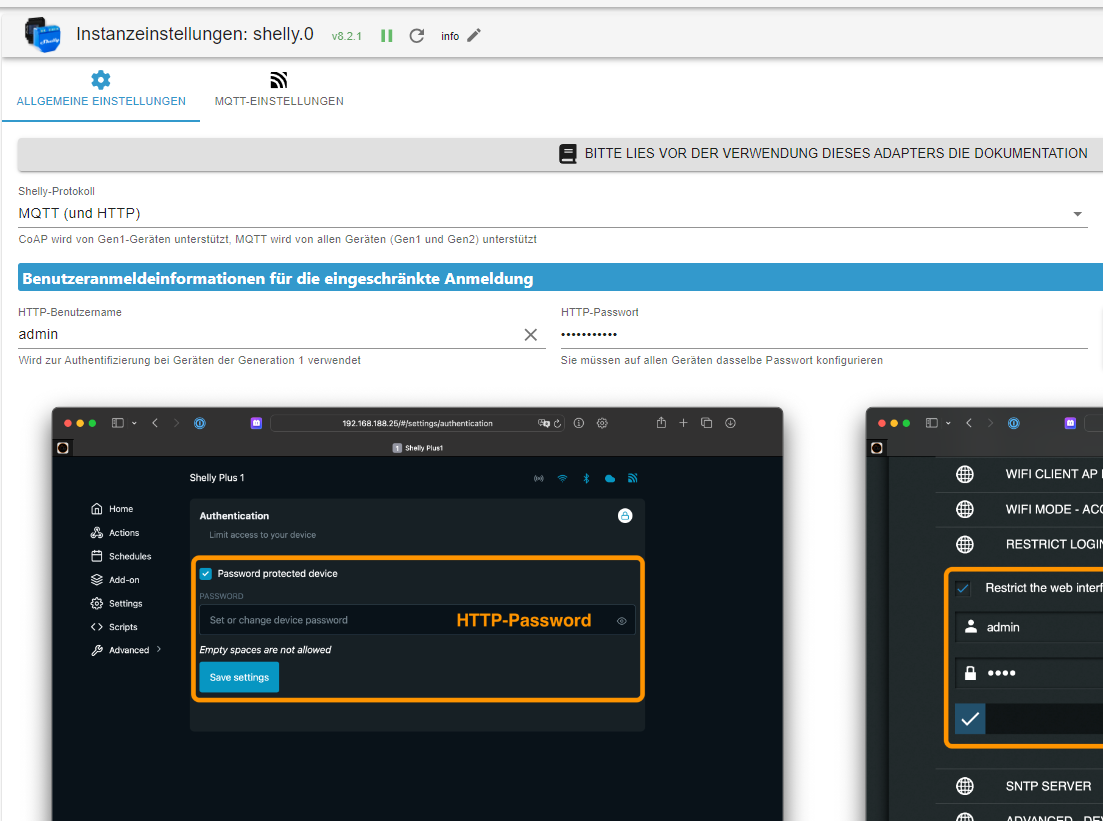Click the pencil edit icon beside info

(x=474, y=35)
